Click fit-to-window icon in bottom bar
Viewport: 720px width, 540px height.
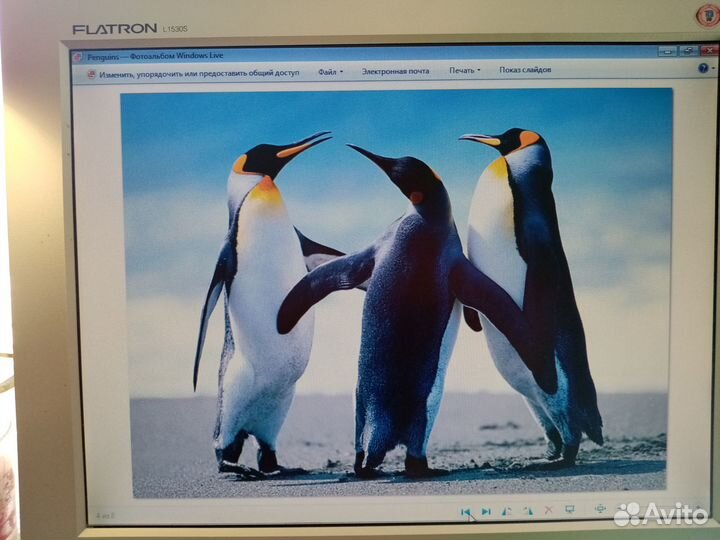pos(600,509)
